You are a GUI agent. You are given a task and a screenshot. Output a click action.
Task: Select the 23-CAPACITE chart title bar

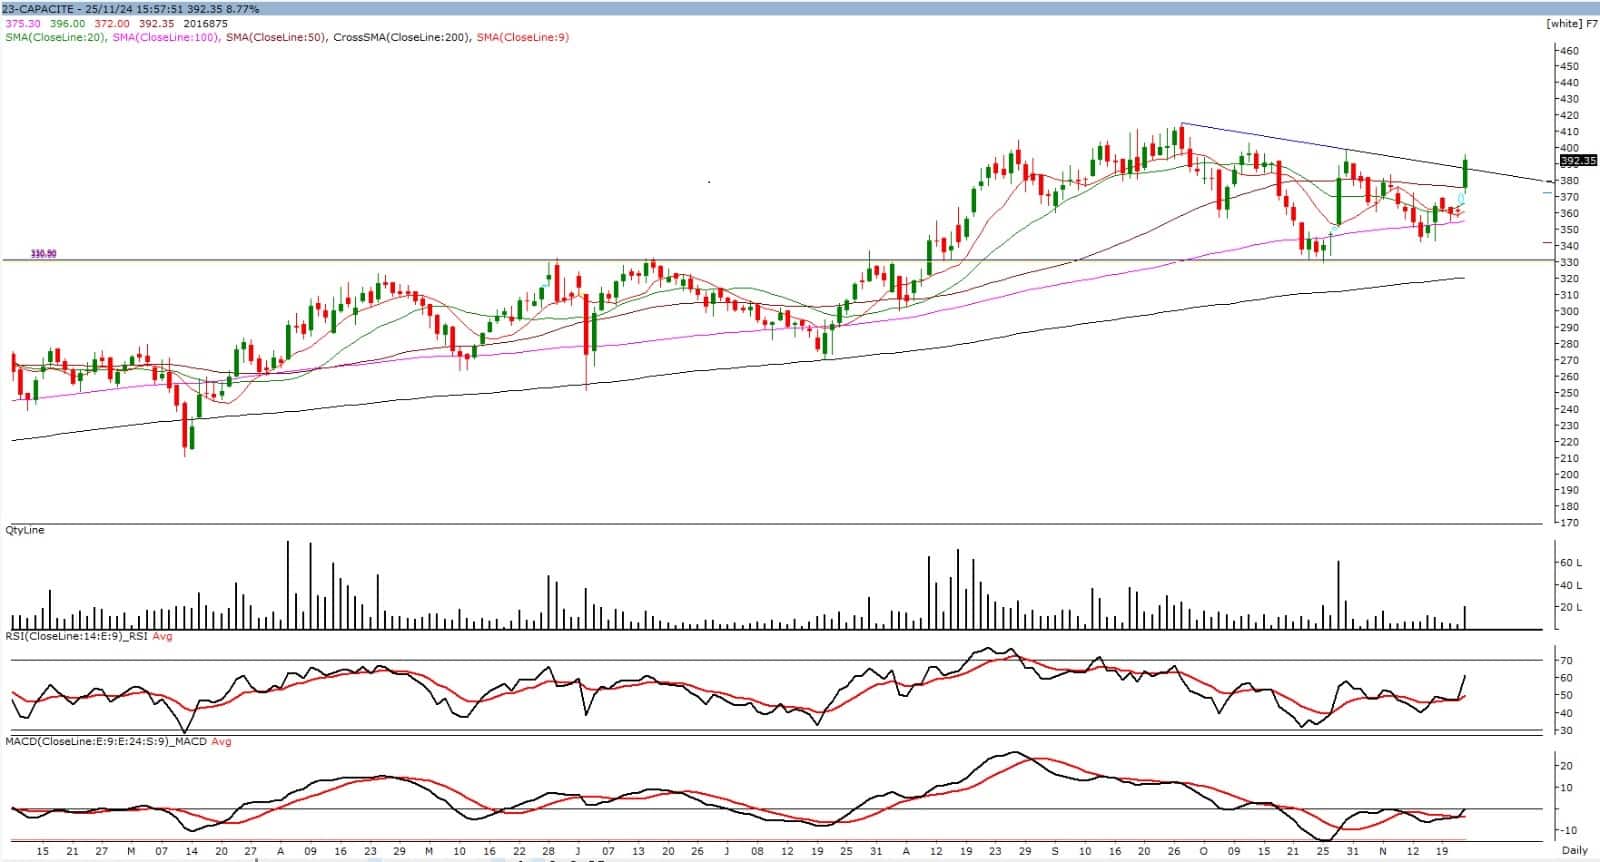click(132, 9)
